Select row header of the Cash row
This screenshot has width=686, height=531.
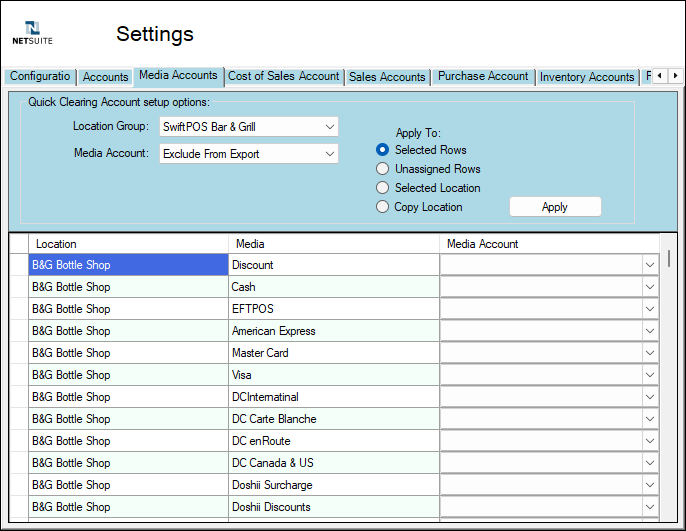coord(19,287)
